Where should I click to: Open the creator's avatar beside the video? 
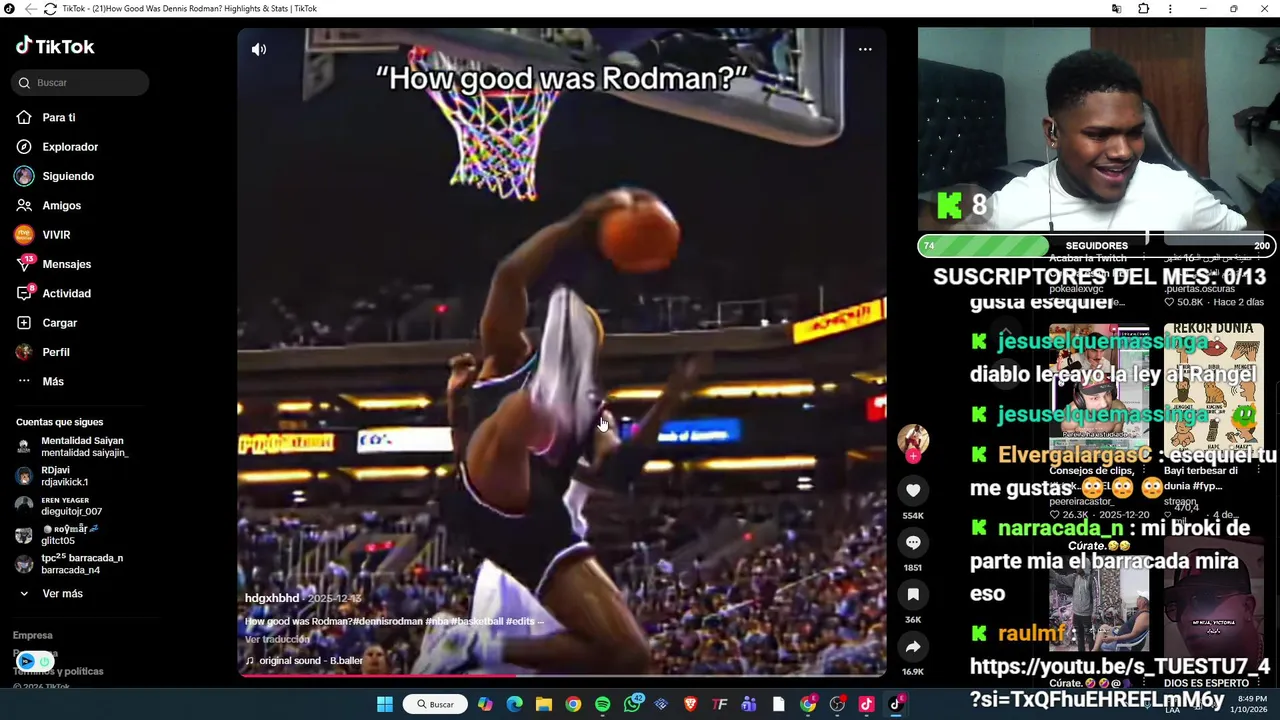[913, 440]
